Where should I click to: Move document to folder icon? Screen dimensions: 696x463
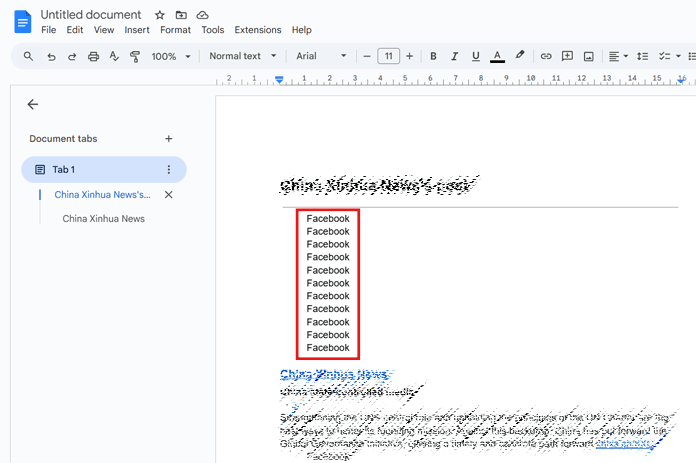[181, 15]
